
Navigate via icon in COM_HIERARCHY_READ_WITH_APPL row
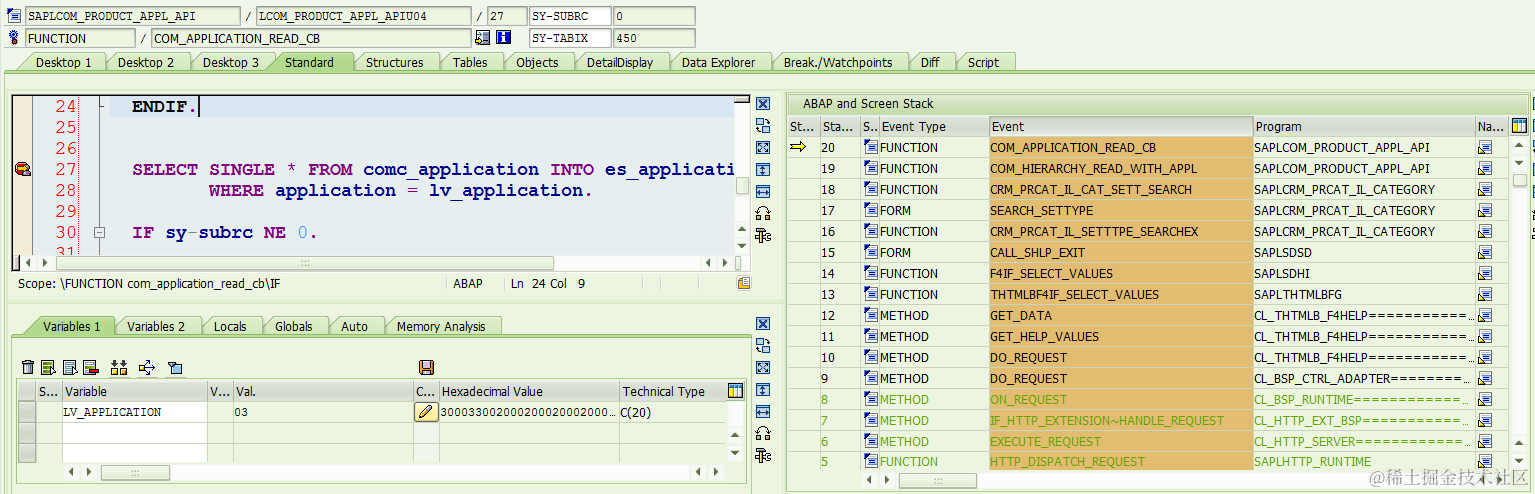(x=1485, y=168)
